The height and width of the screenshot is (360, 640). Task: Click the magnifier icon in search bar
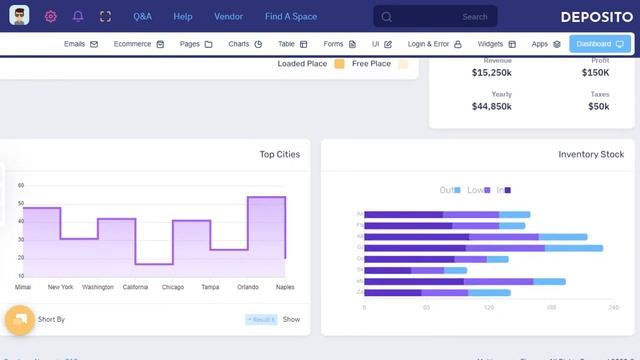pos(387,17)
